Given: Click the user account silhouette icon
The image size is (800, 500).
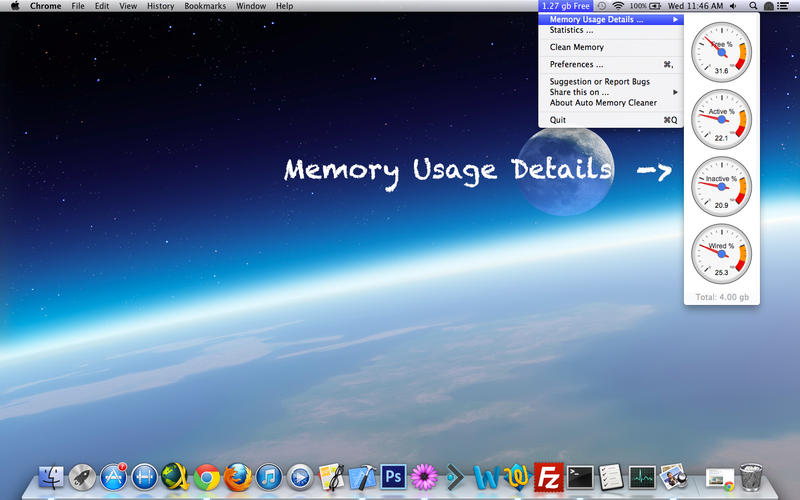Looking at the screenshot, I should [x=768, y=6].
